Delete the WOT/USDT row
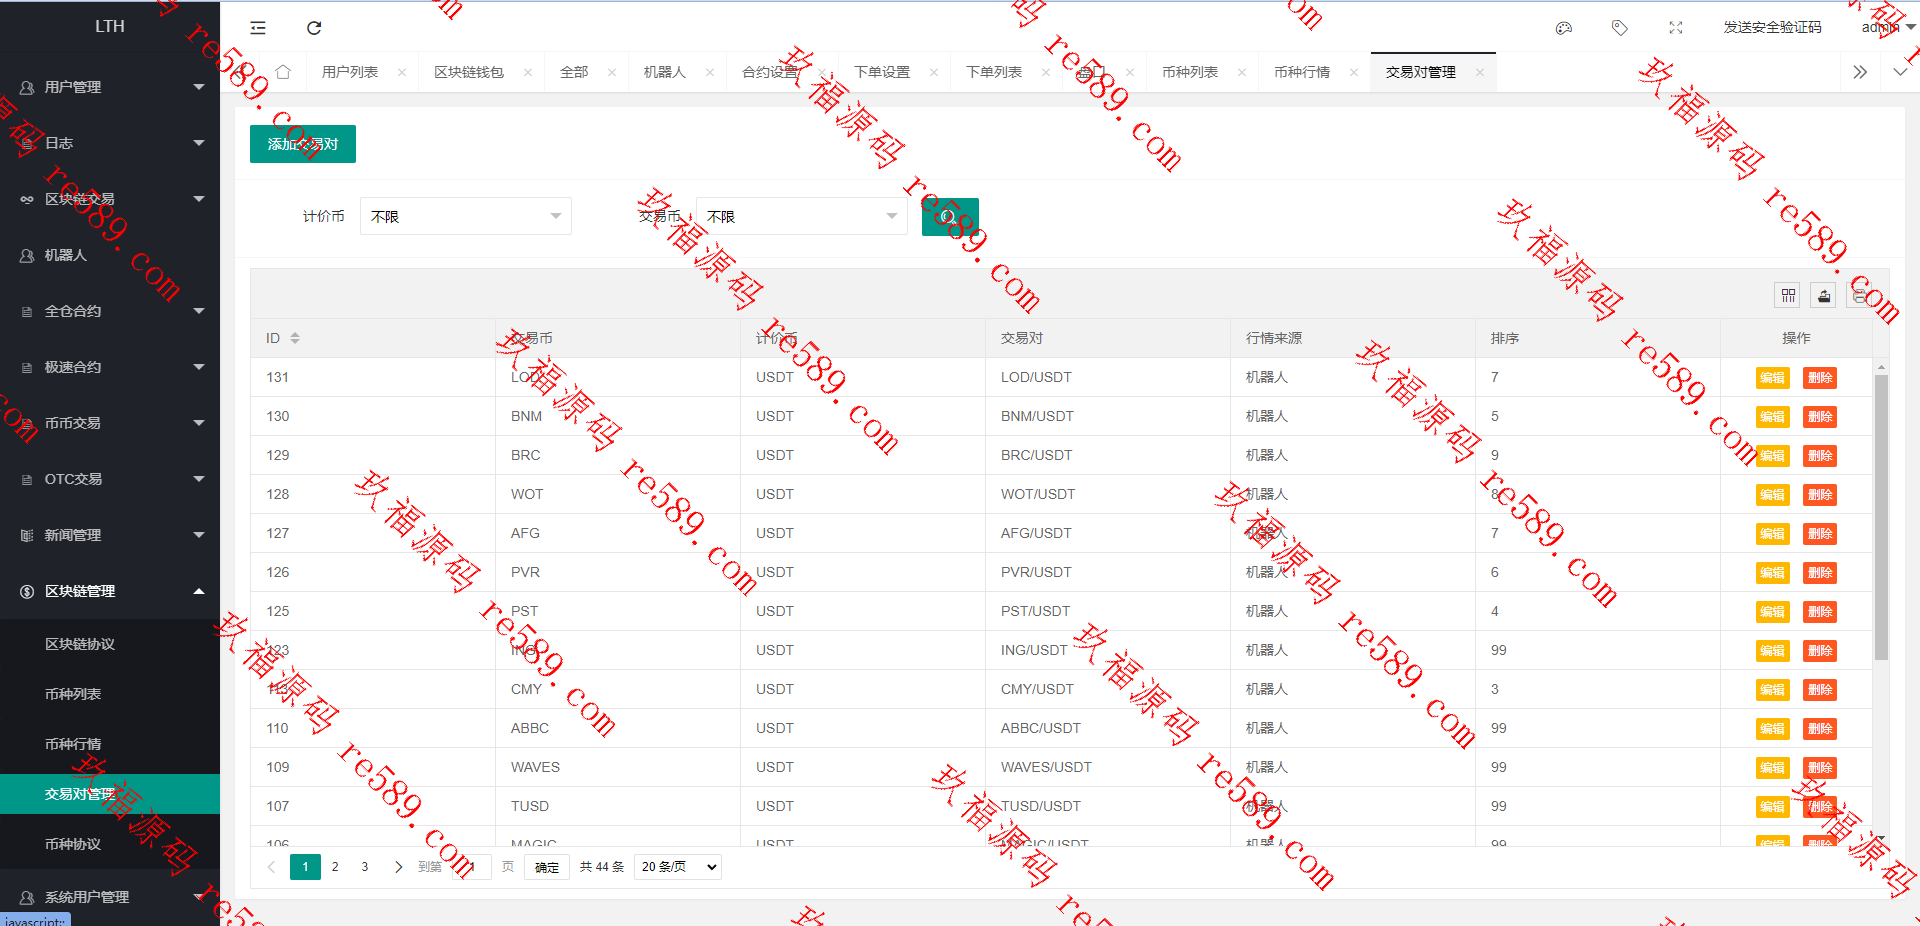This screenshot has height=926, width=1920. point(1820,495)
